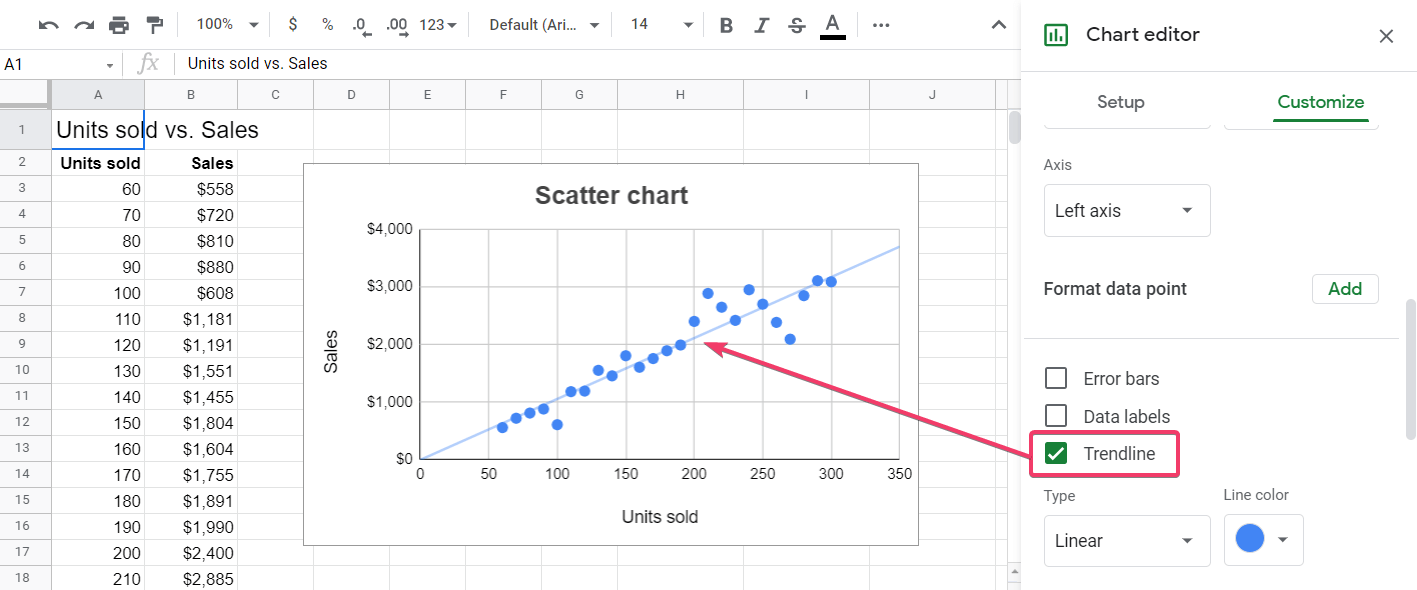Increase decimal places
Viewport: 1417px width, 590px height.
pos(397,24)
